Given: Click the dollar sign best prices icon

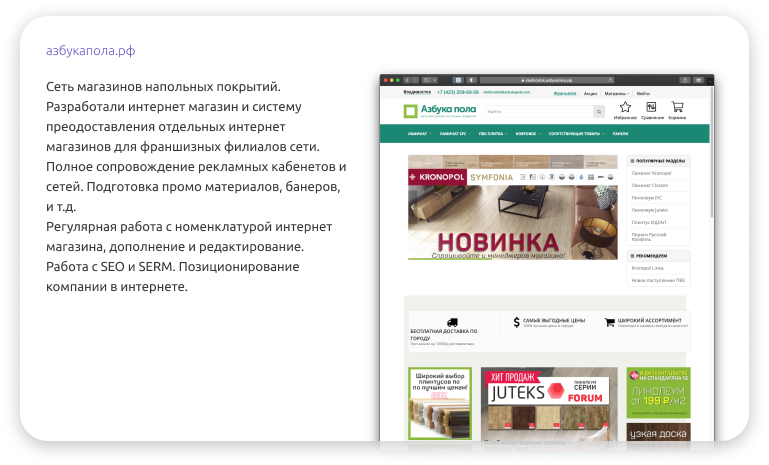Looking at the screenshot, I should 516,322.
